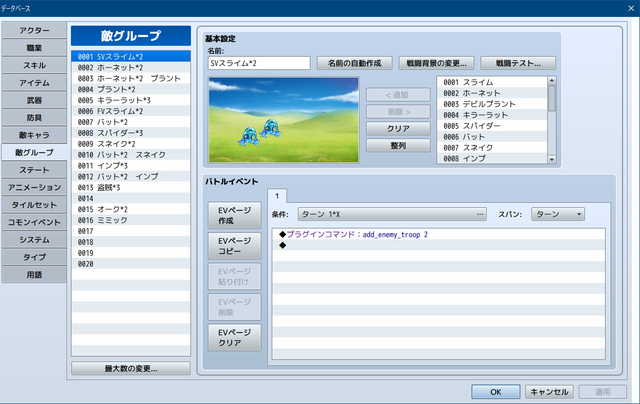Select troop 0011 インプ*3
The height and width of the screenshot is (404, 640).
tap(131, 166)
